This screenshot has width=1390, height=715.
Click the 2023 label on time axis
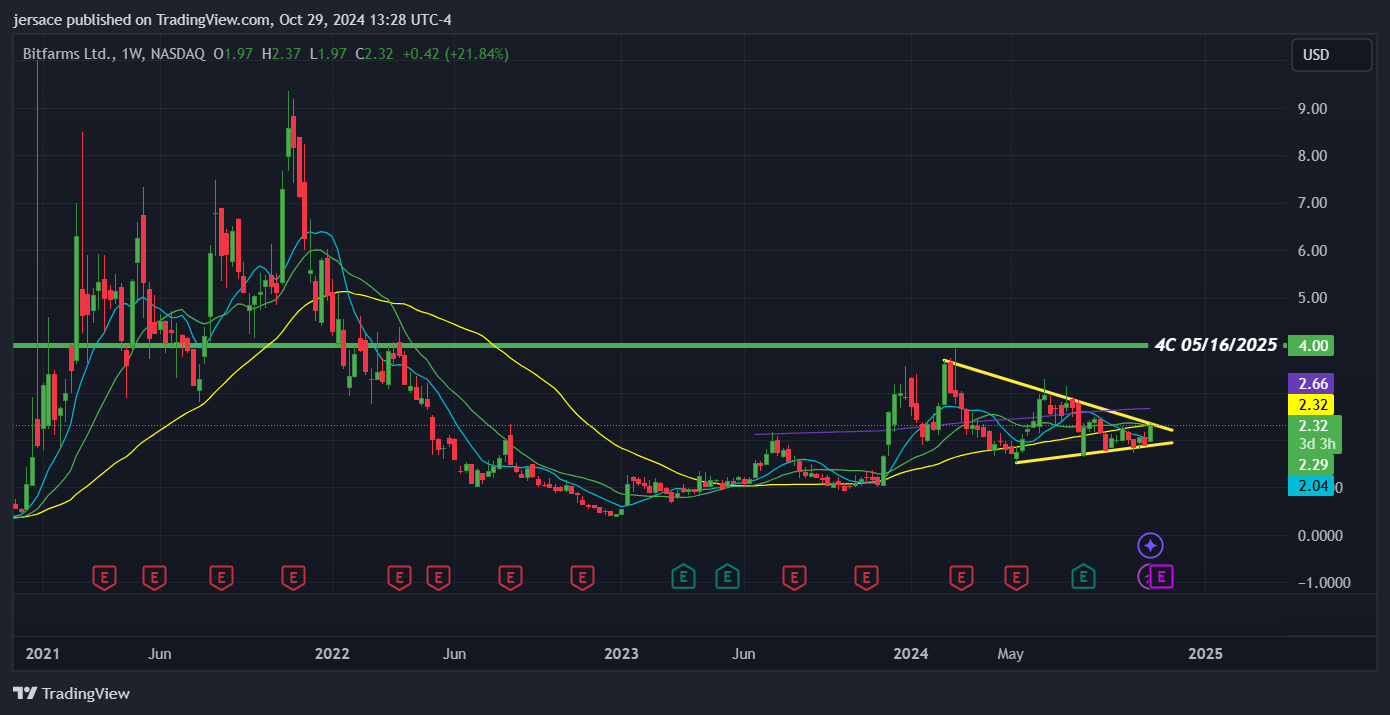click(621, 654)
